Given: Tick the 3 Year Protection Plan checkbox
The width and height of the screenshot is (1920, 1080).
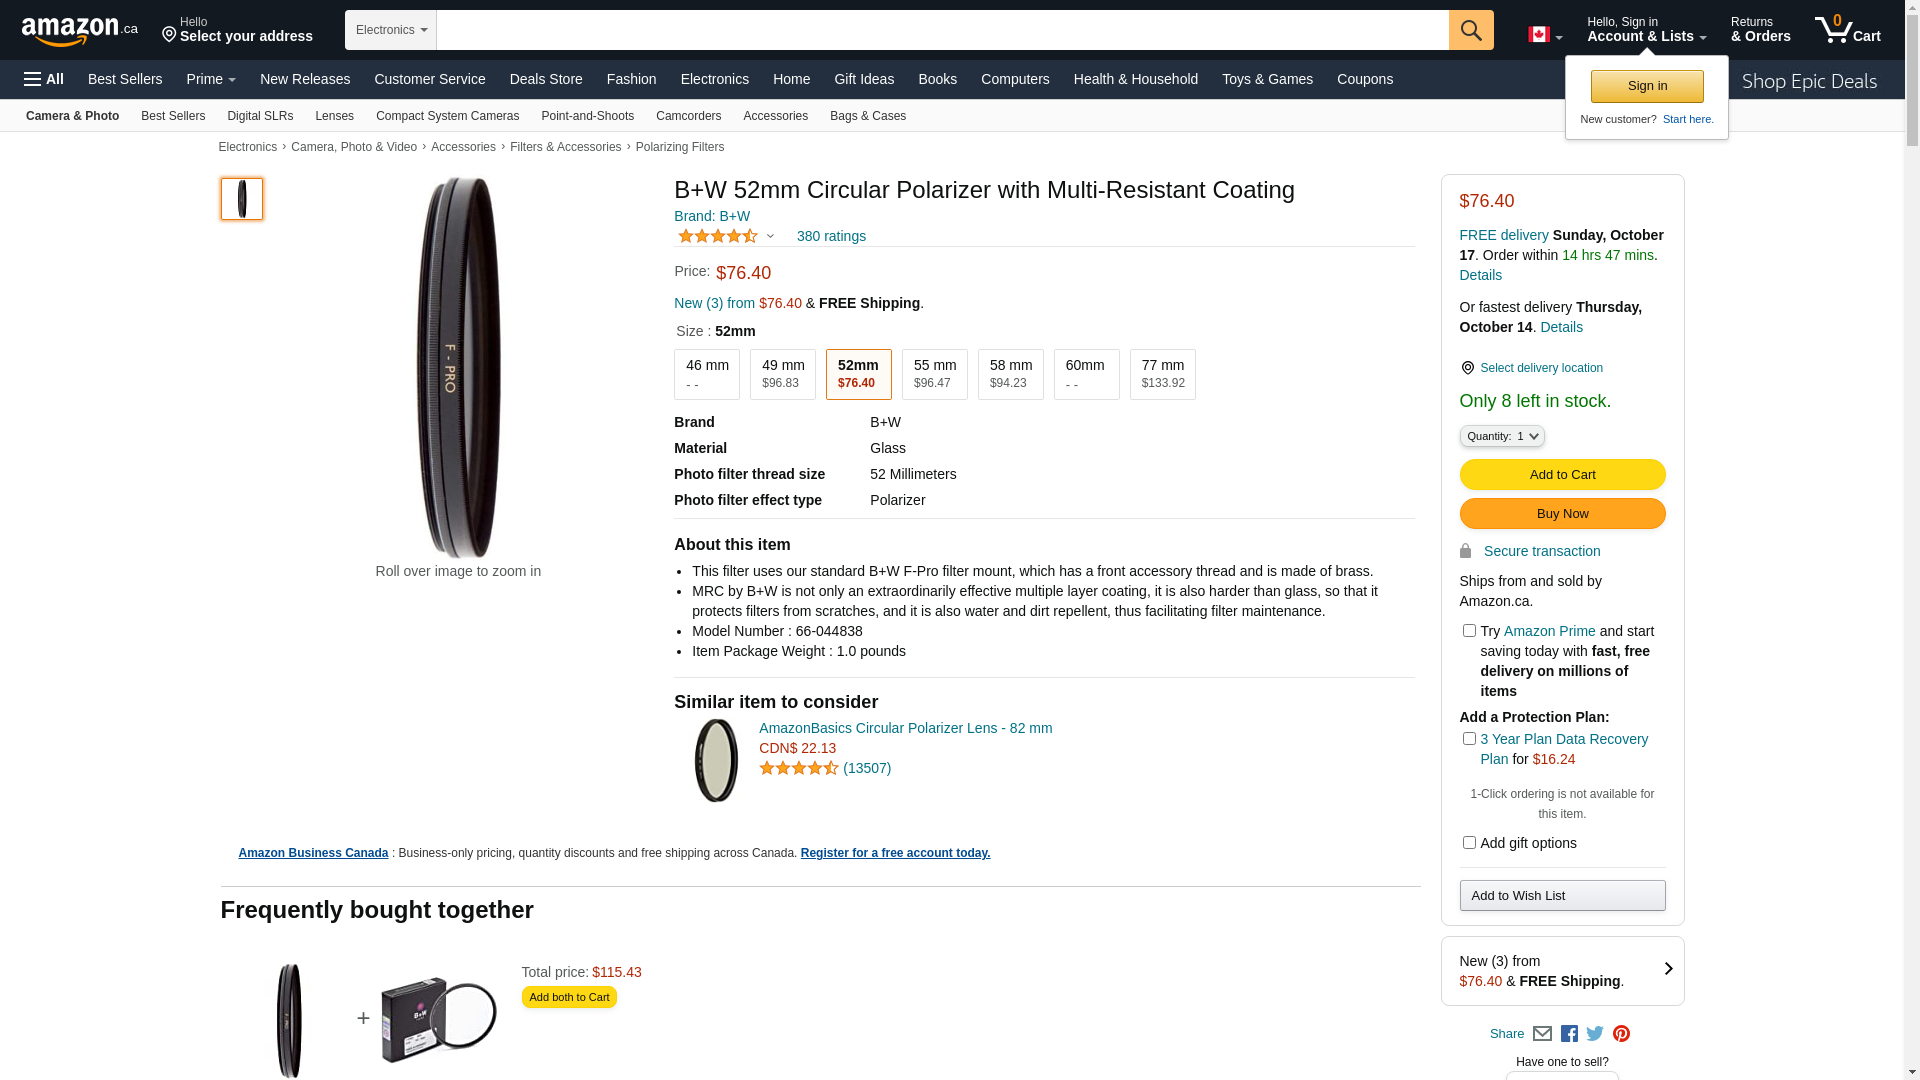Looking at the screenshot, I should 1469,739.
